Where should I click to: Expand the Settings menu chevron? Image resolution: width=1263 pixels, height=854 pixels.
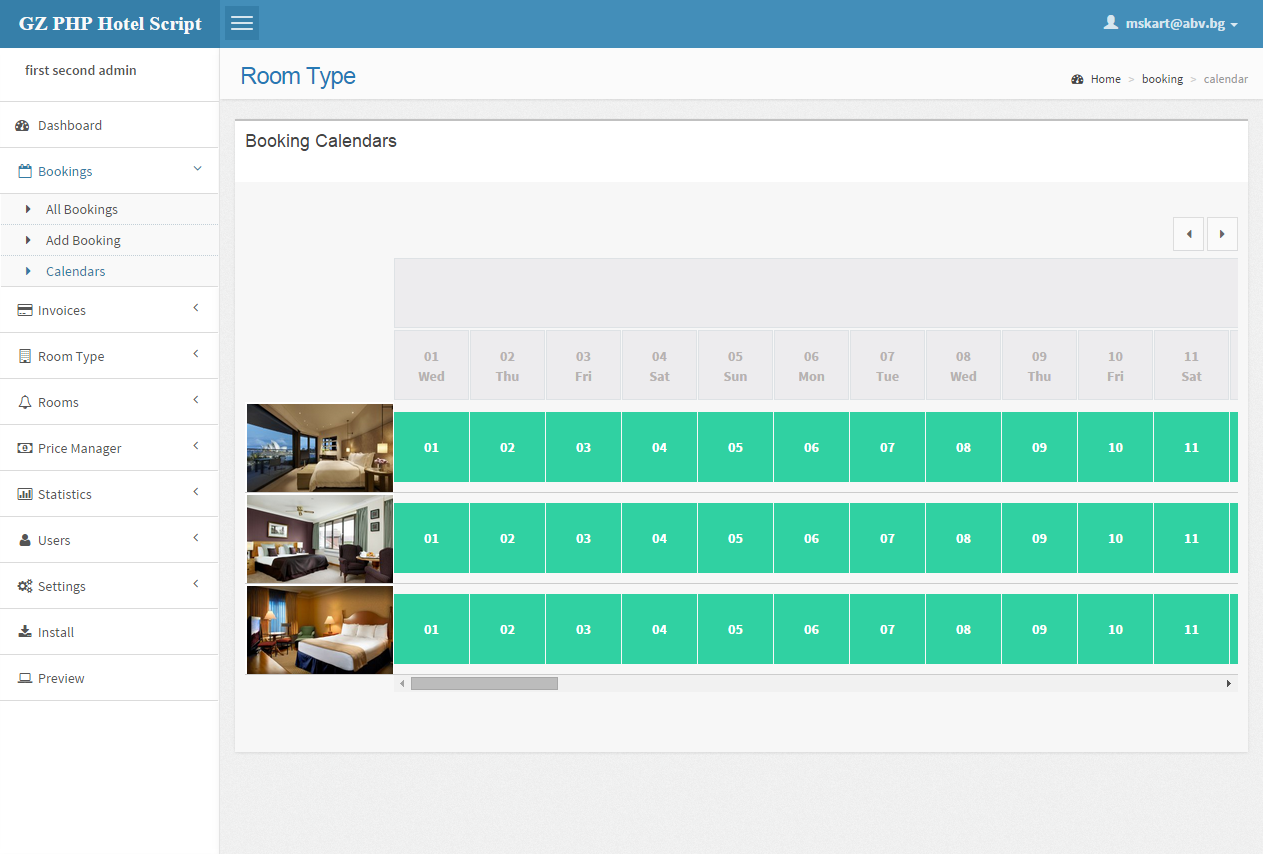click(196, 584)
